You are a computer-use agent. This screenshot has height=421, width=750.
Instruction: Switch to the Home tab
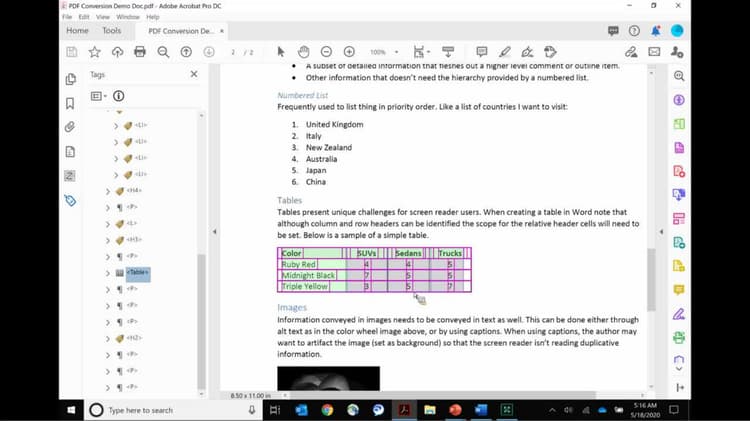click(x=77, y=31)
